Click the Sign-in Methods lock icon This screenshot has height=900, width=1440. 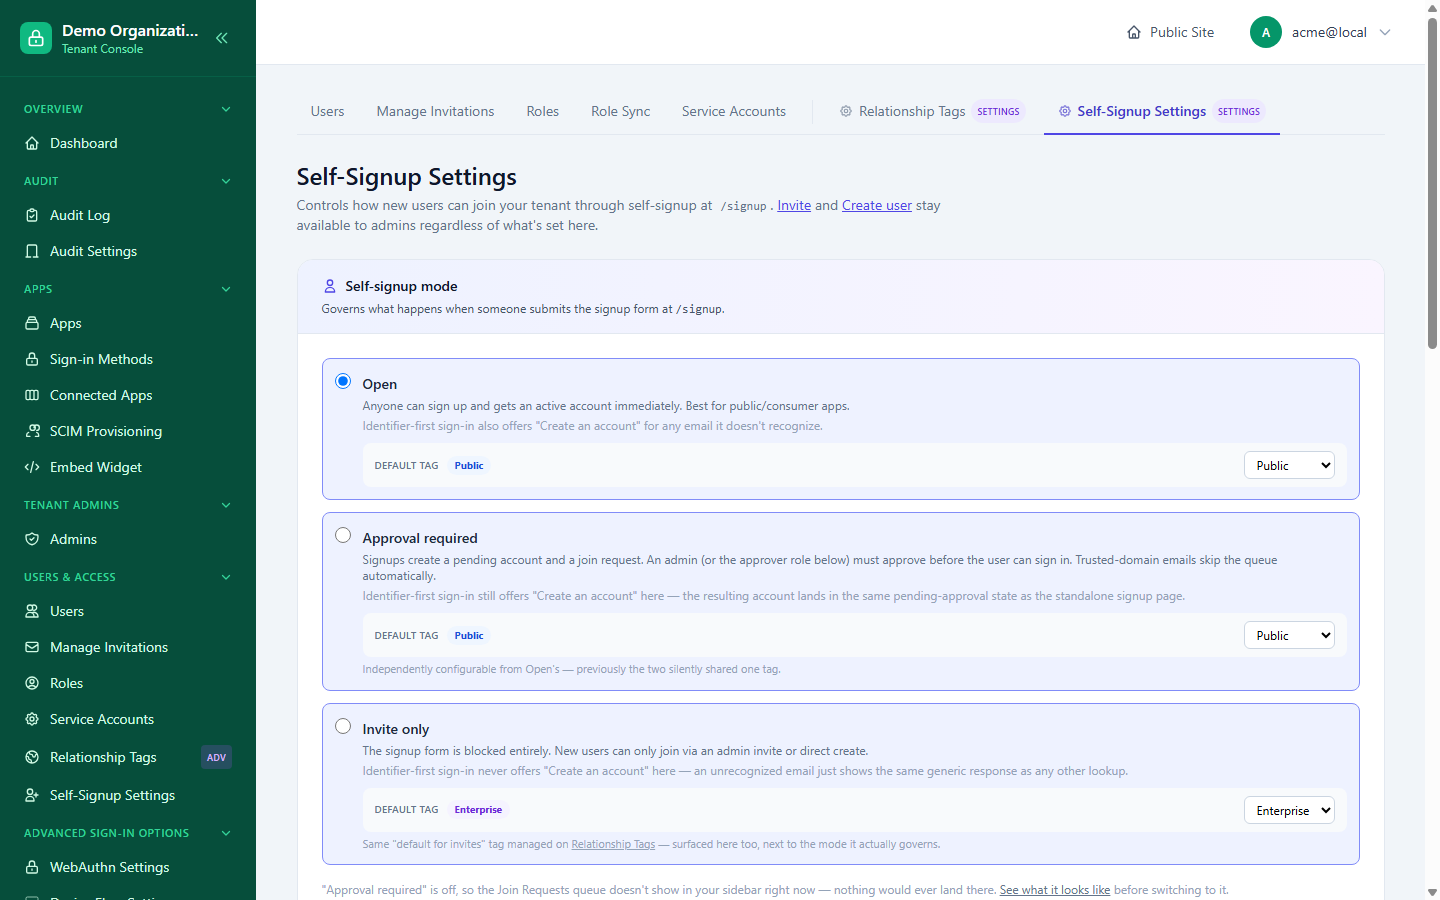(32, 359)
